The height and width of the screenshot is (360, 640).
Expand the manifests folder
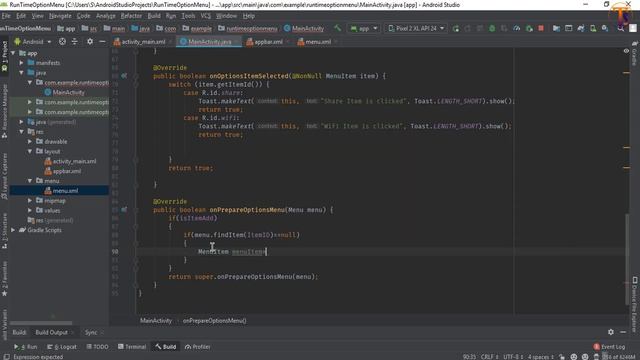[21, 63]
